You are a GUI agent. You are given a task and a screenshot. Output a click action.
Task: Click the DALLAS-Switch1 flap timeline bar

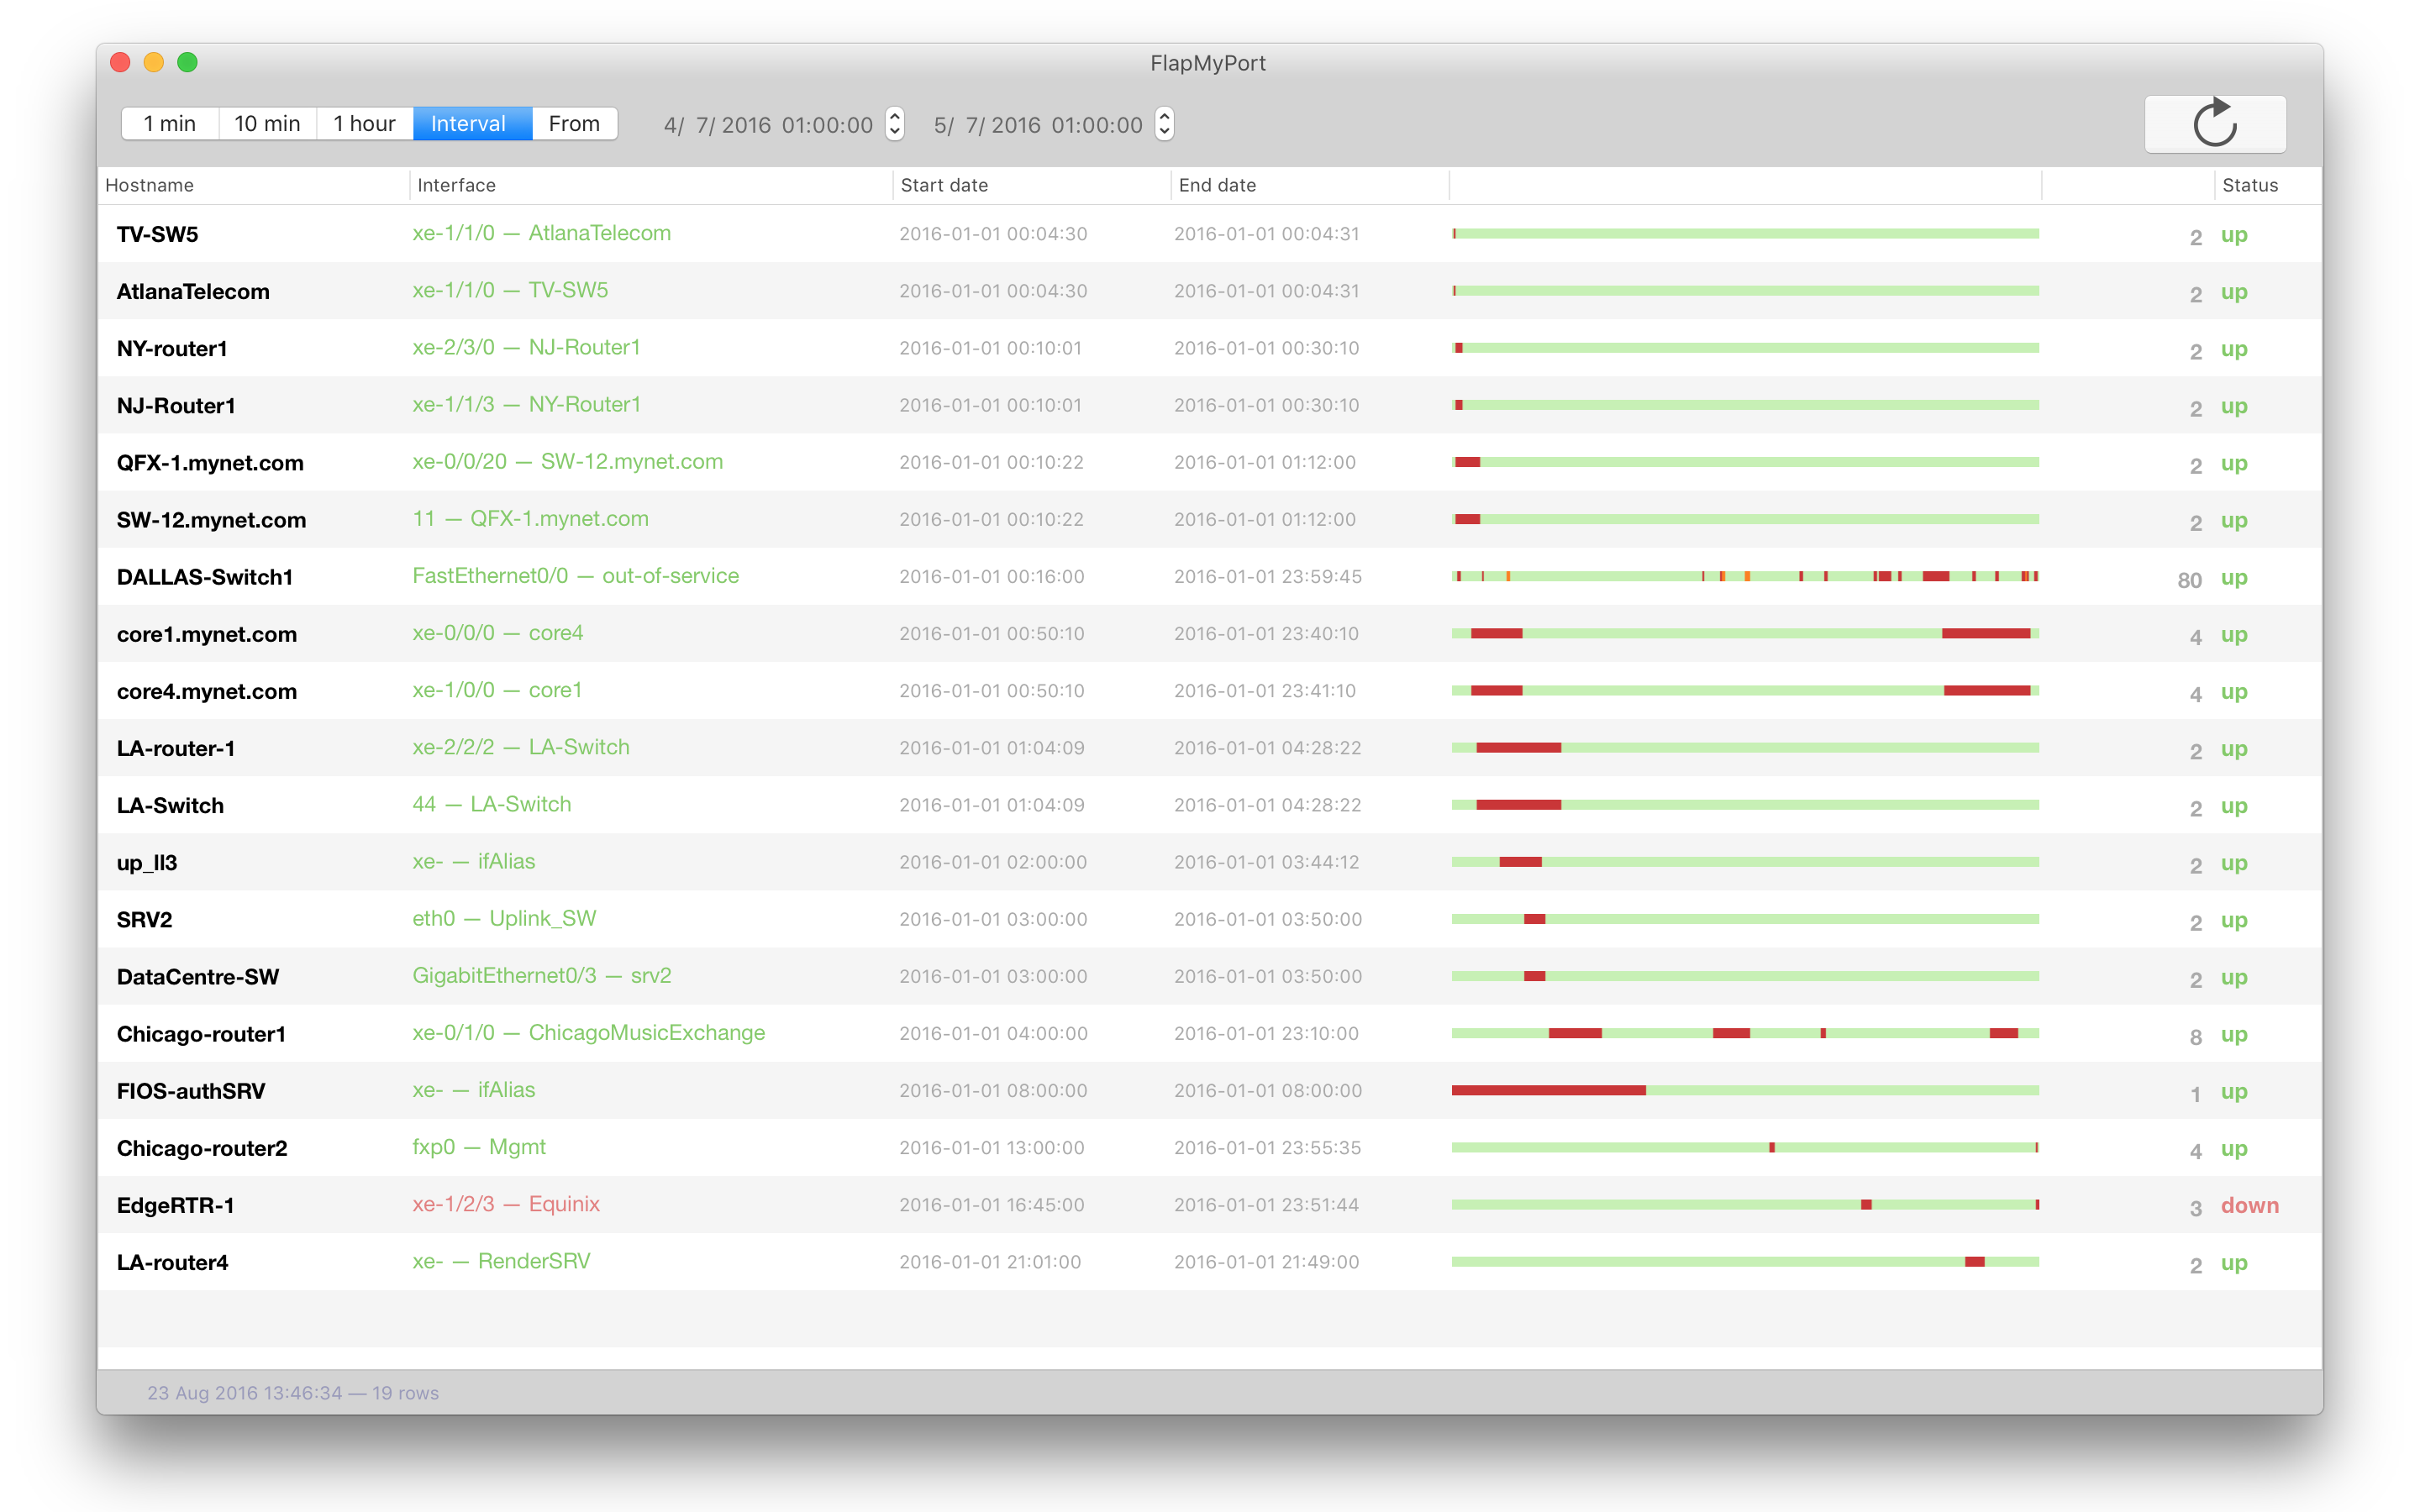tap(1745, 577)
